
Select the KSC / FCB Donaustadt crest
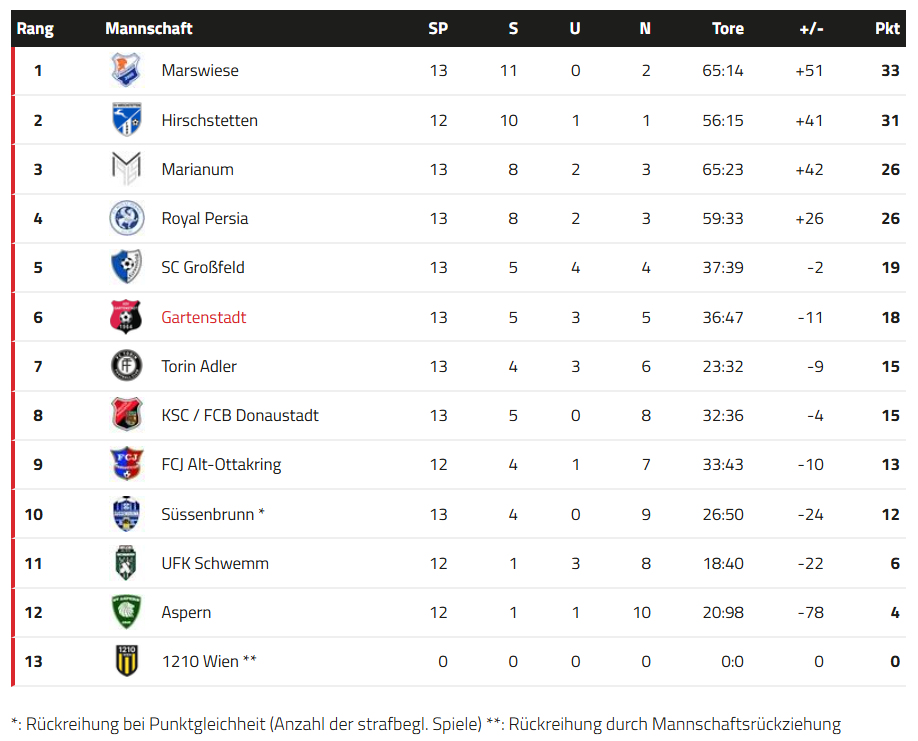click(x=126, y=415)
